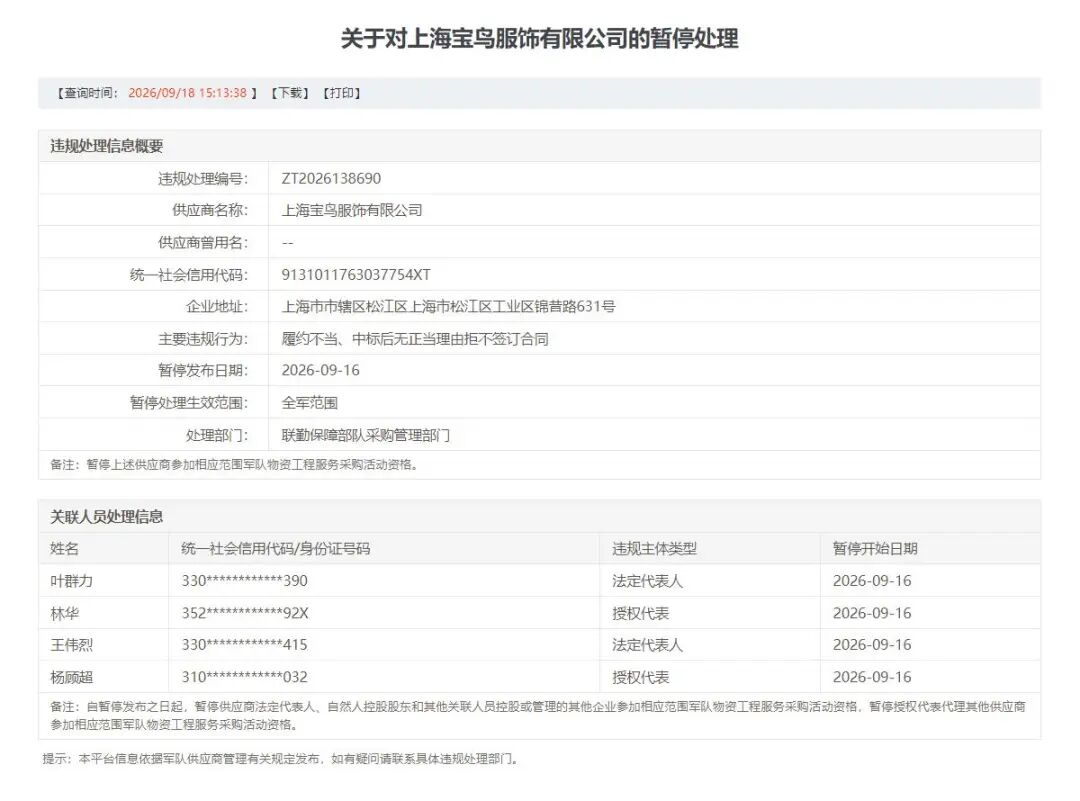Select the scope value 全军范围
The height and width of the screenshot is (801, 1080).
tap(309, 403)
